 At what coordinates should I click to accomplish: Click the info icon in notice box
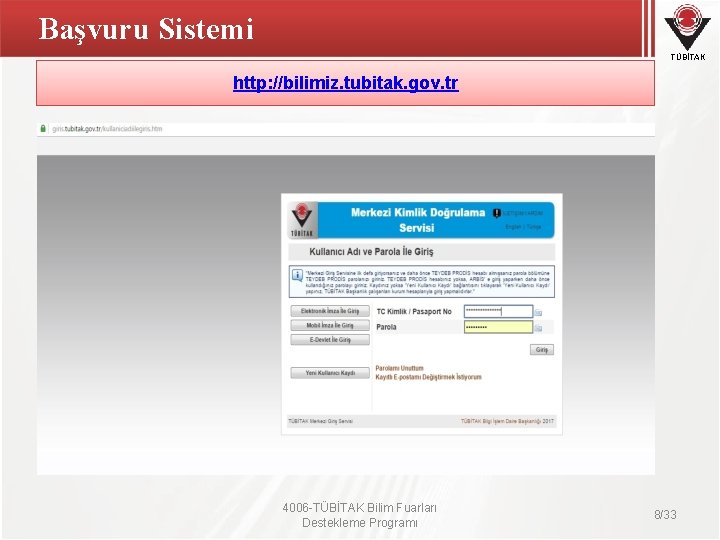point(298,276)
